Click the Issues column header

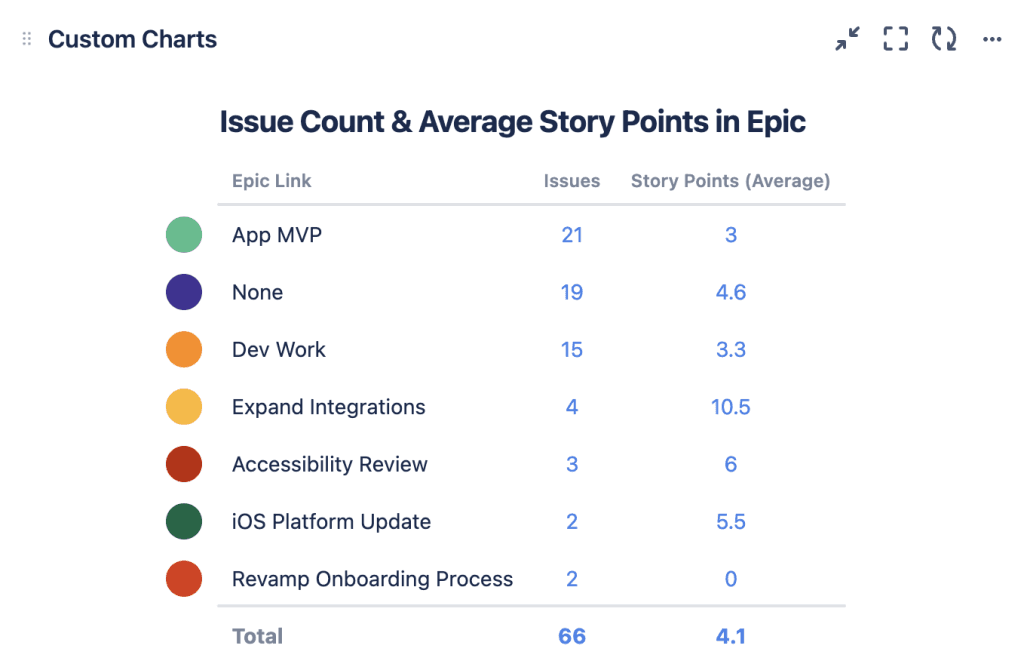point(572,181)
